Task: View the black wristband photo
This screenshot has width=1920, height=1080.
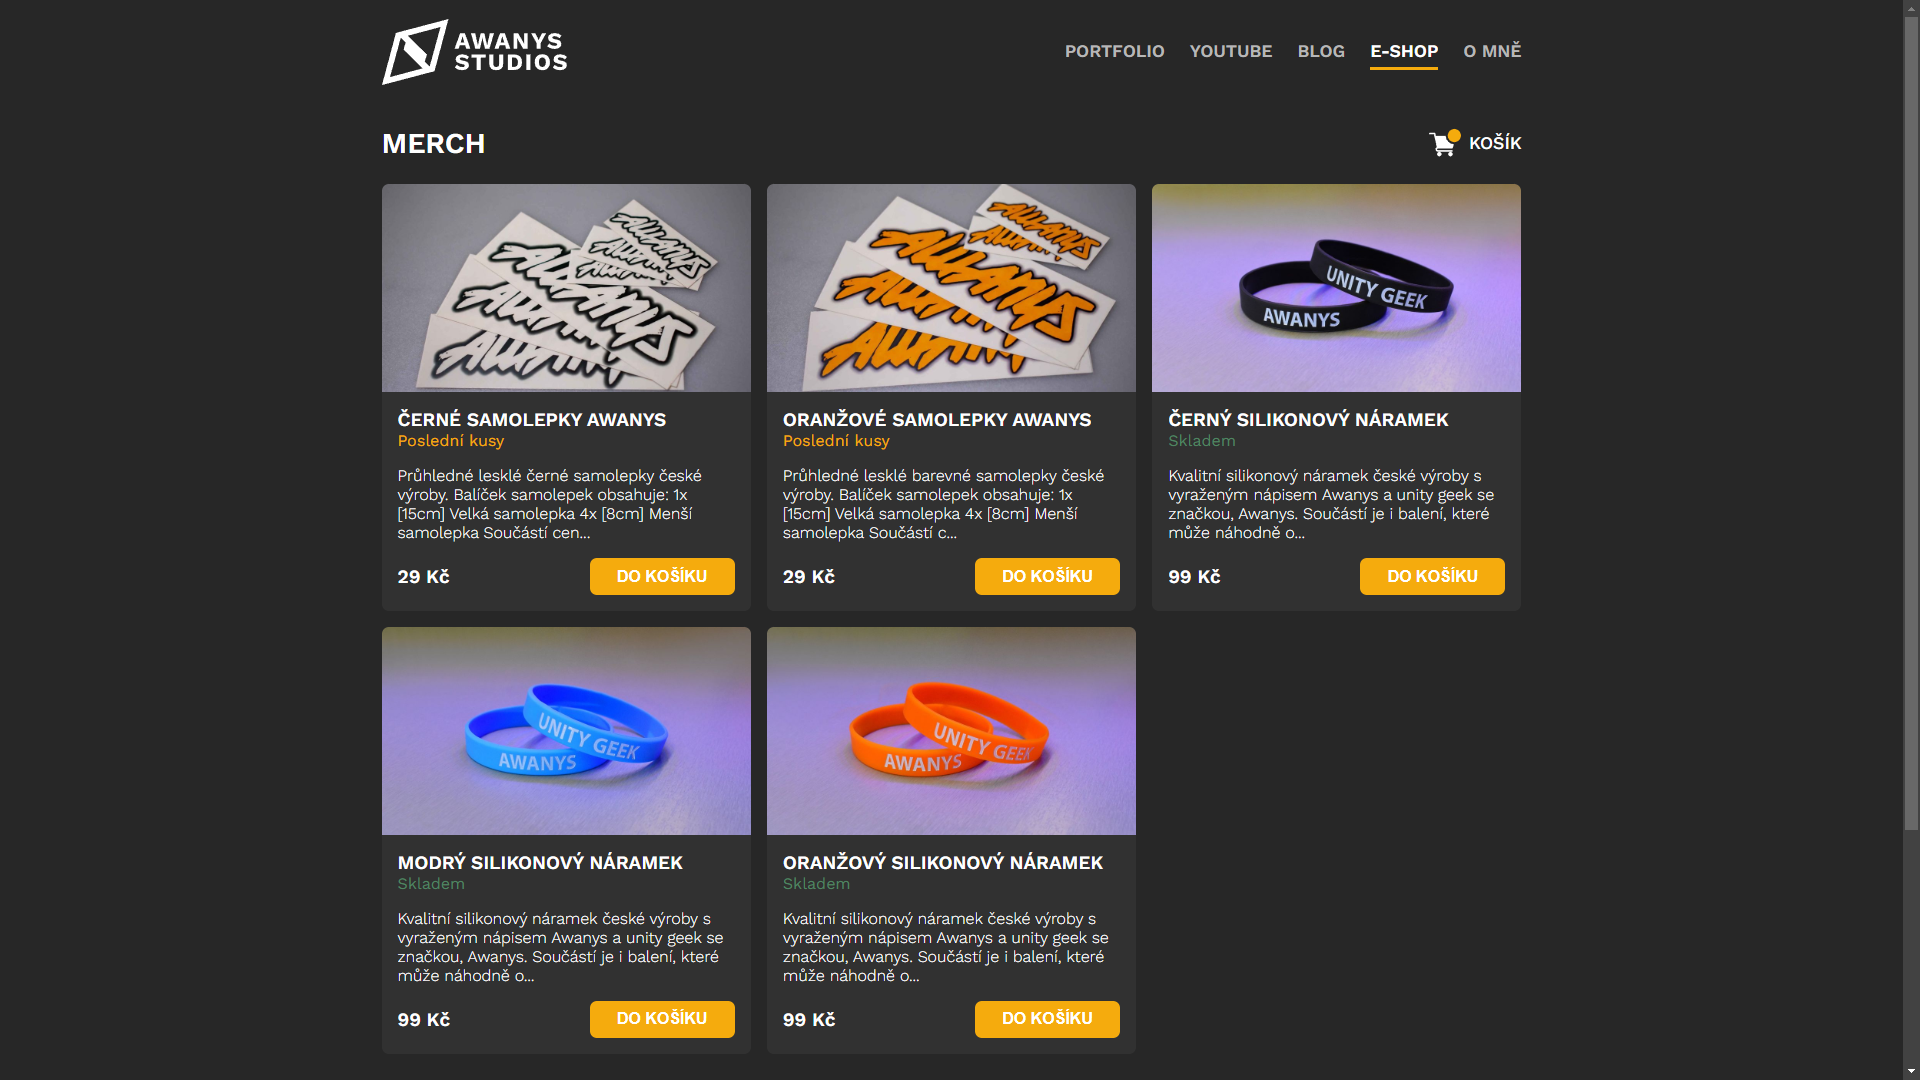Action: coord(1336,288)
